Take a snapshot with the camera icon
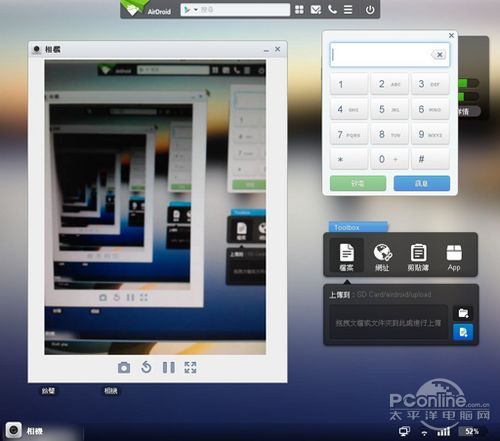 click(124, 368)
